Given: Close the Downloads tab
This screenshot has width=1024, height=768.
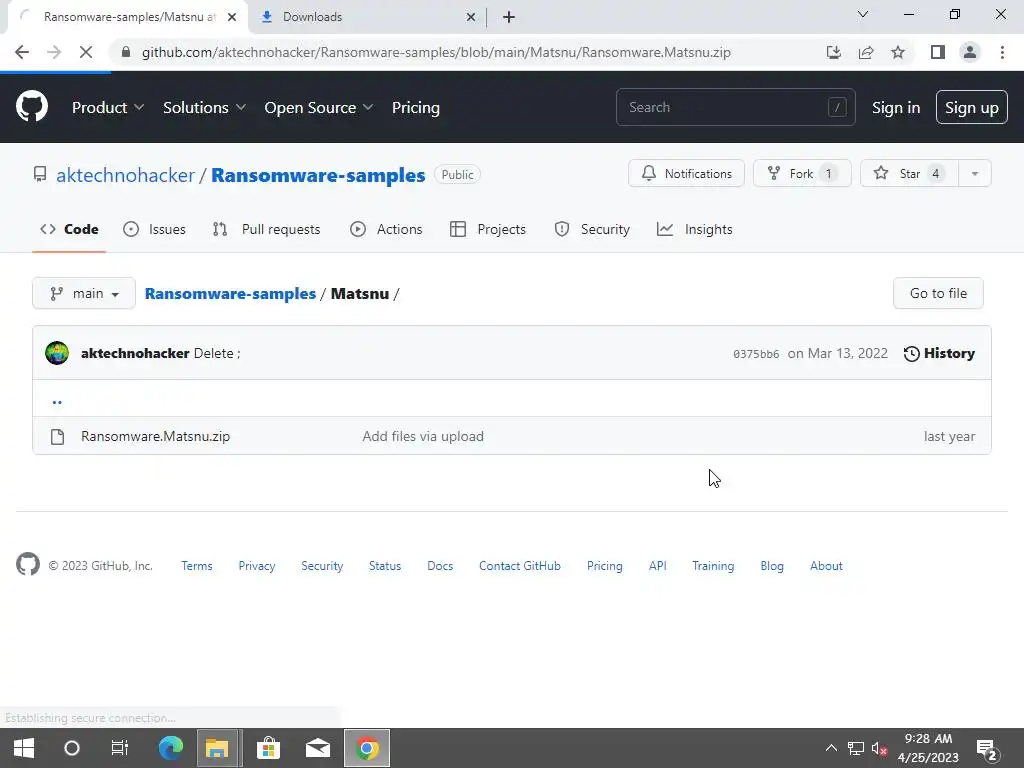Looking at the screenshot, I should 471,17.
